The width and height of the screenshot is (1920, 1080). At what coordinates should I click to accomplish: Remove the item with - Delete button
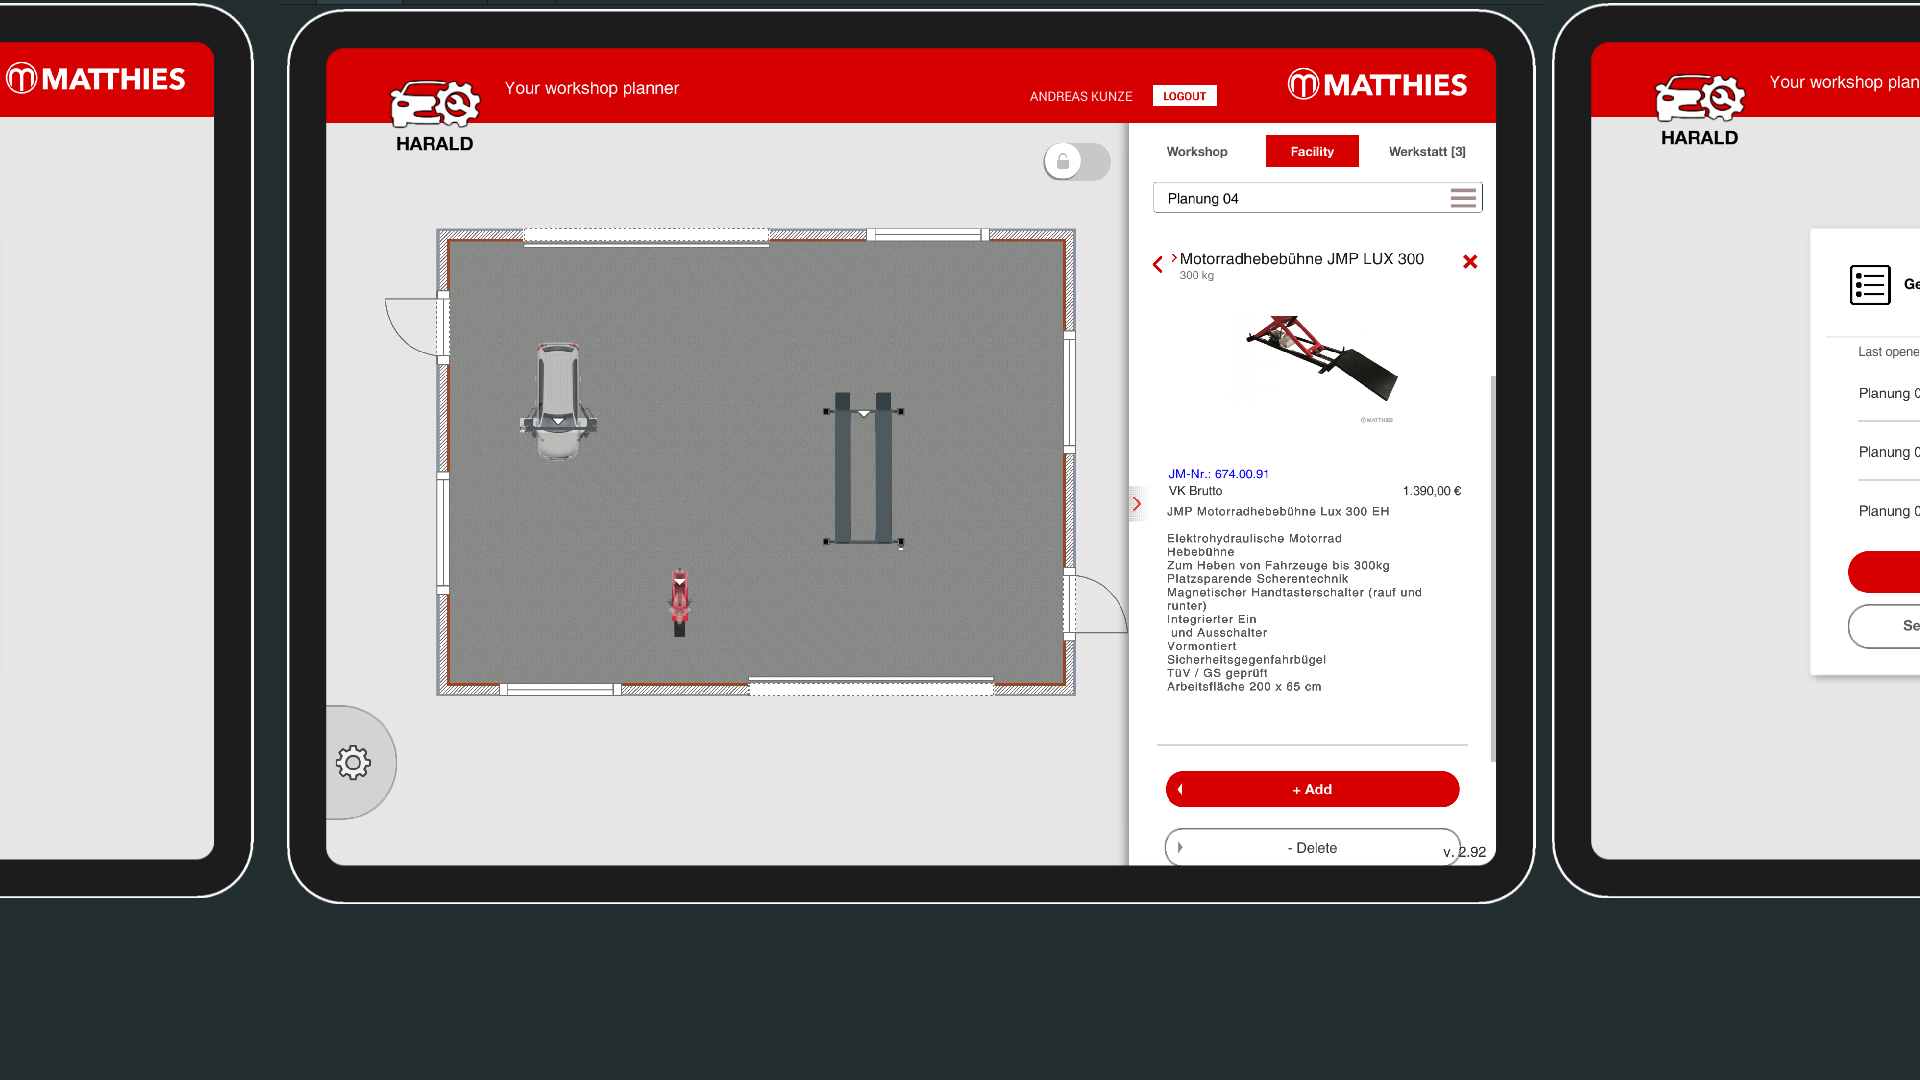1313,848
